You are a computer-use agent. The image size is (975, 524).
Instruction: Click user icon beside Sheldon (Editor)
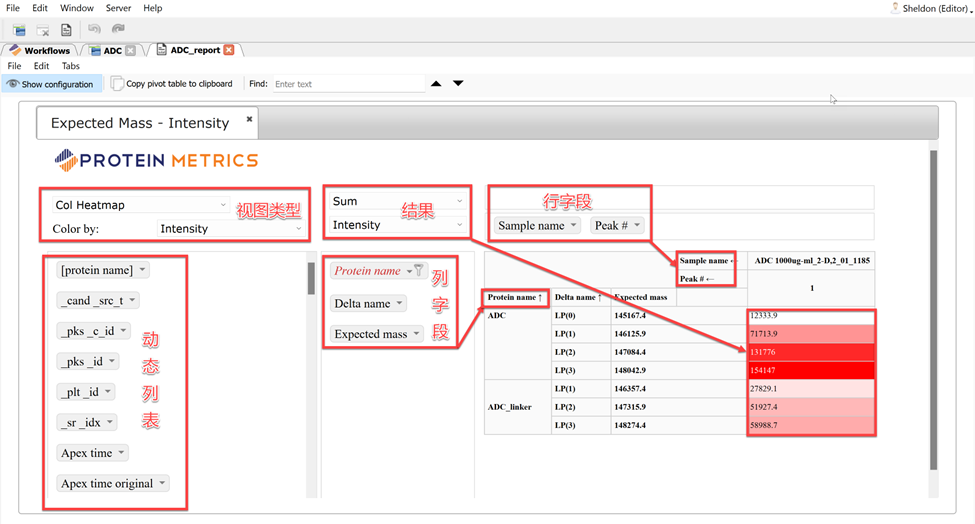tap(895, 8)
